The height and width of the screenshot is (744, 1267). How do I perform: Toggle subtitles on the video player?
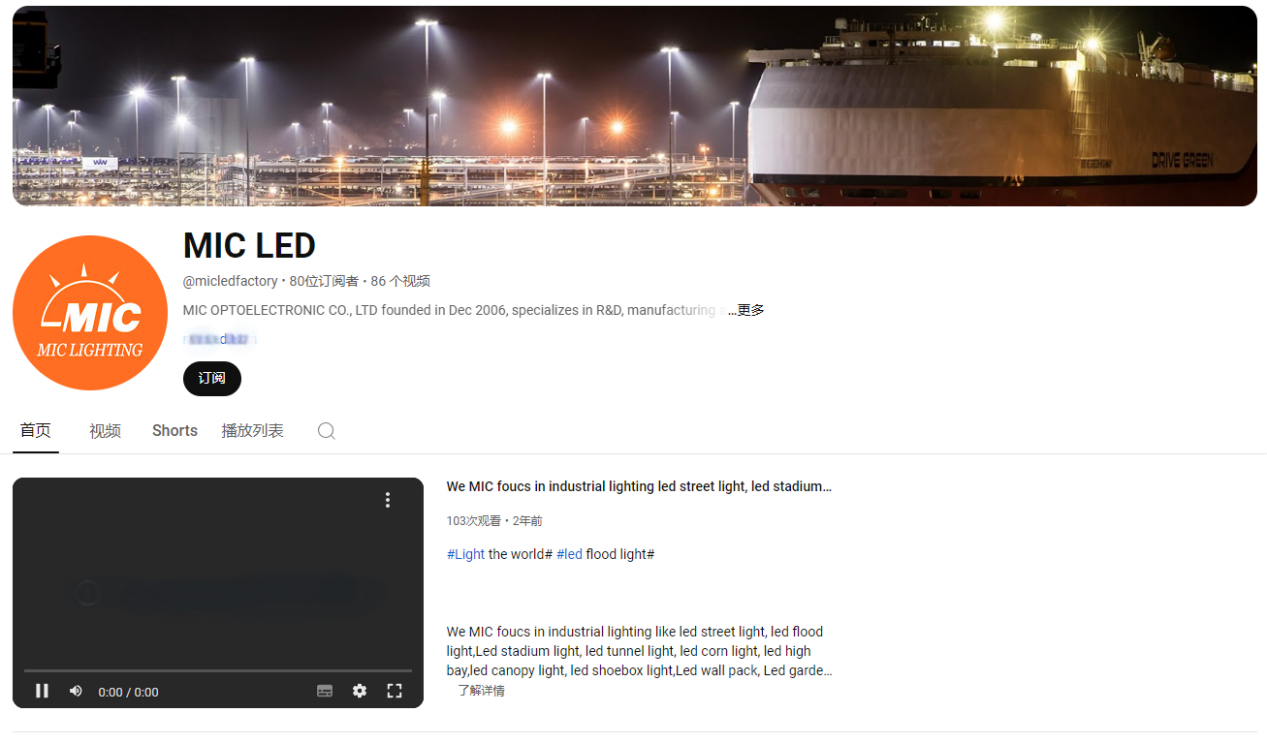tap(325, 691)
